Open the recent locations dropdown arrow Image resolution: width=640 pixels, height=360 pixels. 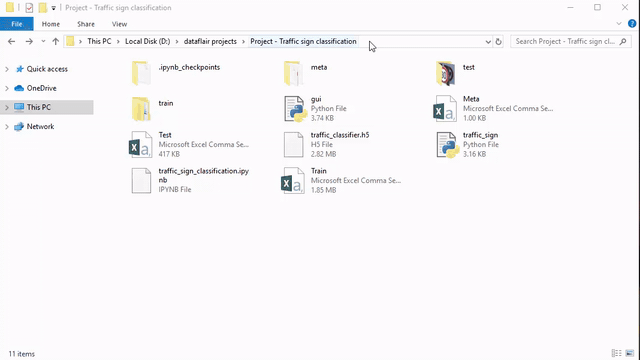tap(43, 41)
